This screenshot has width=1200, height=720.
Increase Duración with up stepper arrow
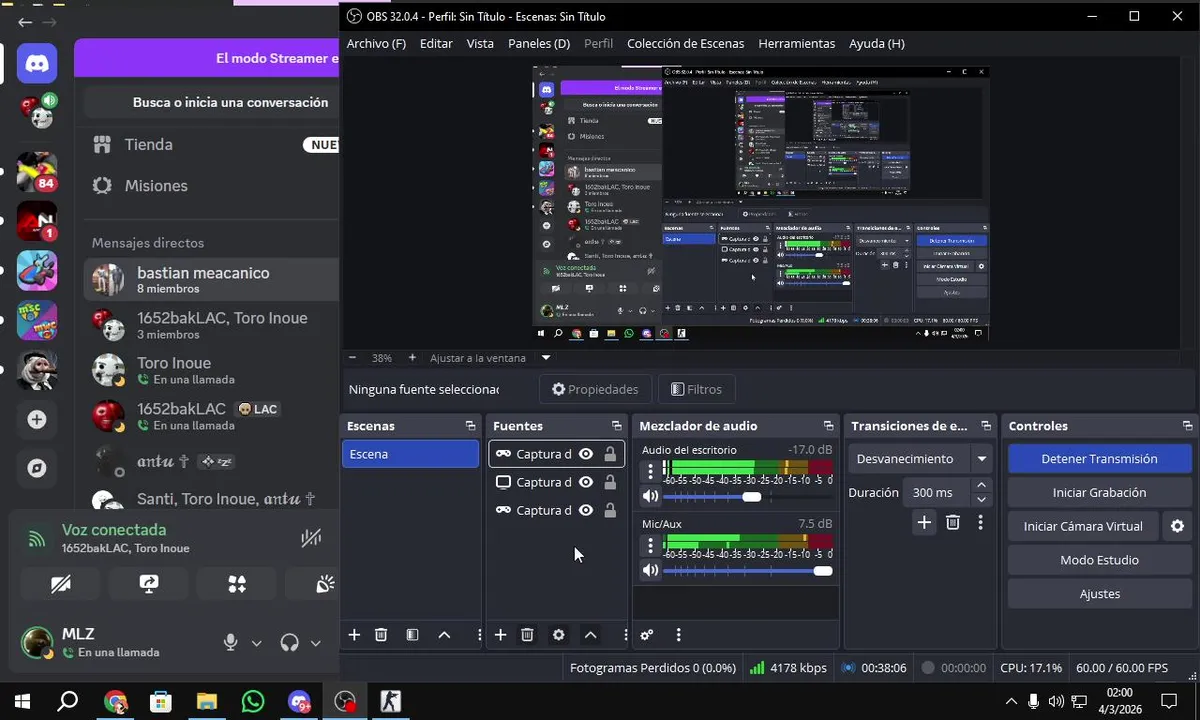[x=981, y=485]
